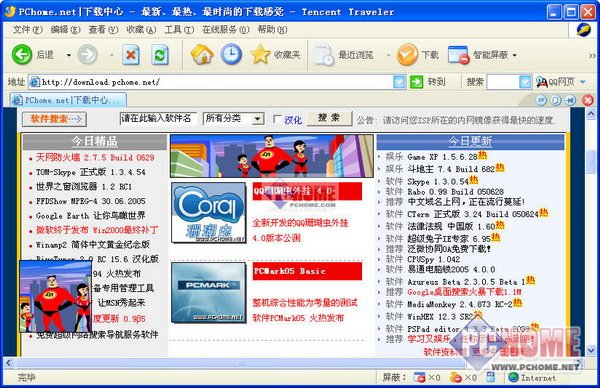The height and width of the screenshot is (388, 600).
Task: Enable the 汉化 checkbox
Action: pyautogui.click(x=278, y=119)
